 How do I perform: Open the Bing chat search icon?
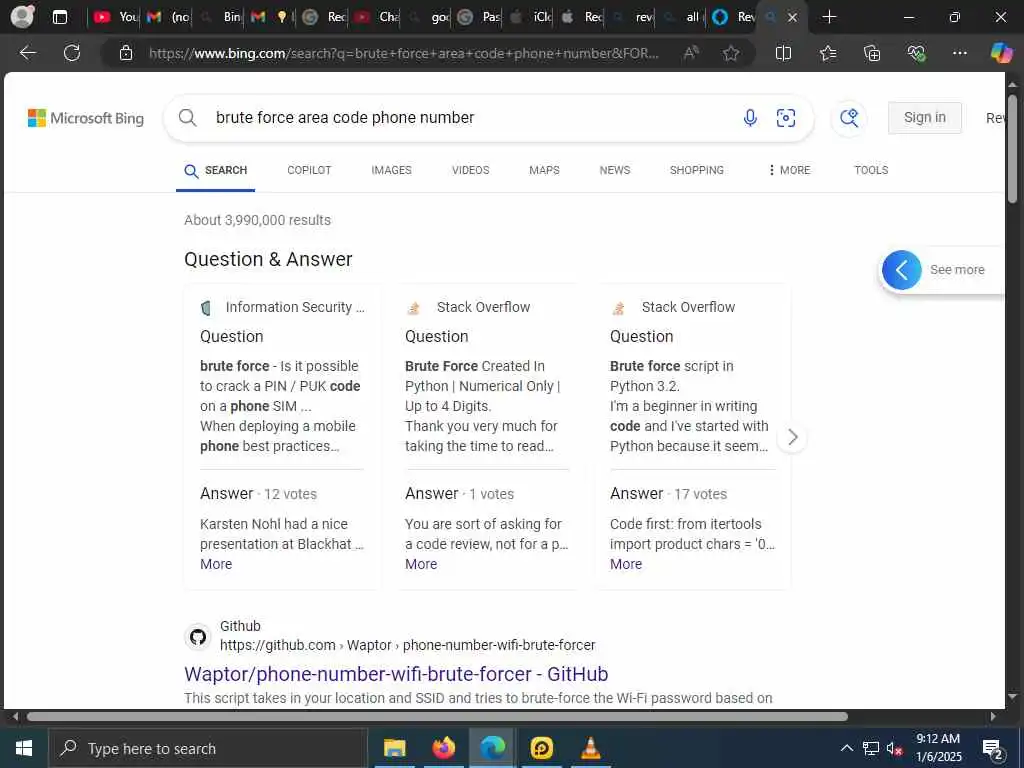(849, 118)
